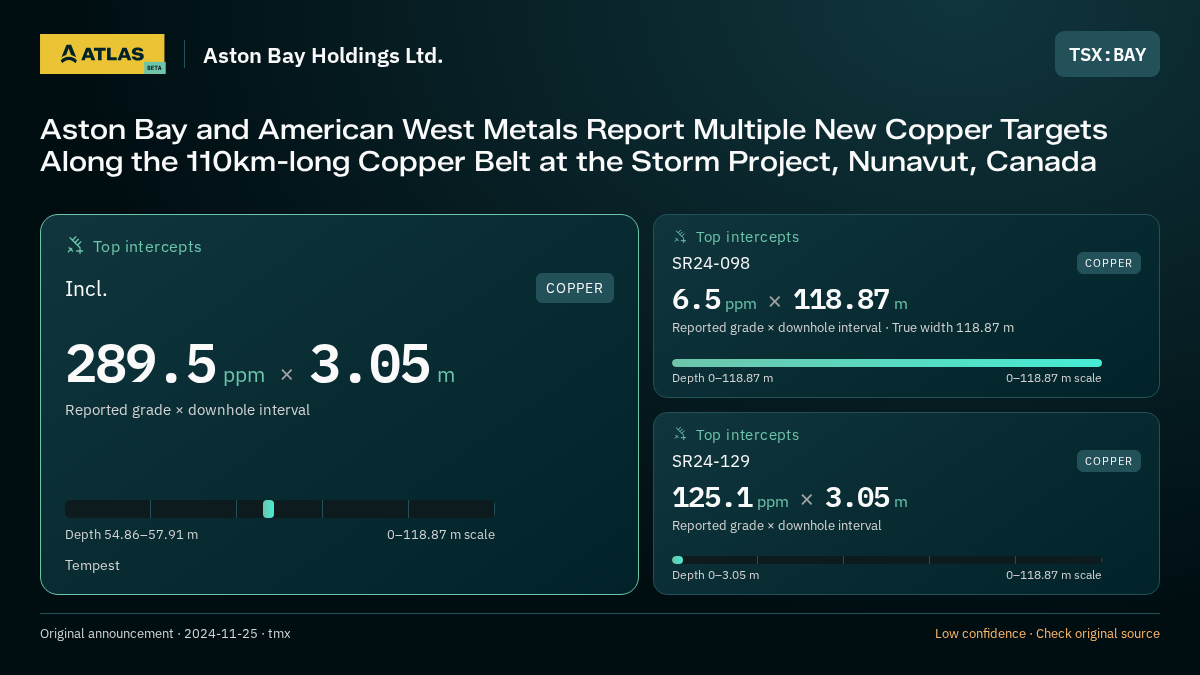Image resolution: width=1200 pixels, height=675 pixels.
Task: Click the drill icon in the SR24-129 card
Action: [x=680, y=434]
